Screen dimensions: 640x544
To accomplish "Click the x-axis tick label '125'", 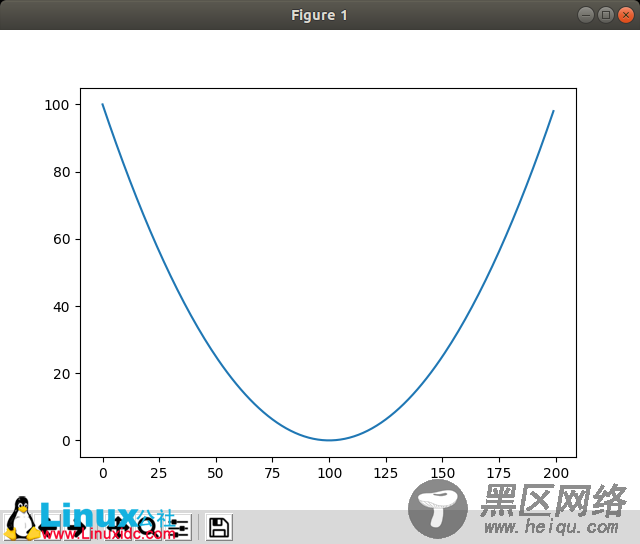I will 385,473.
